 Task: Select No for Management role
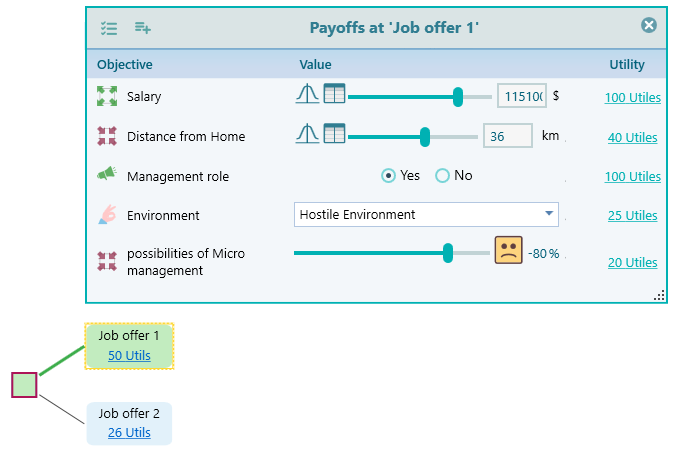click(443, 176)
